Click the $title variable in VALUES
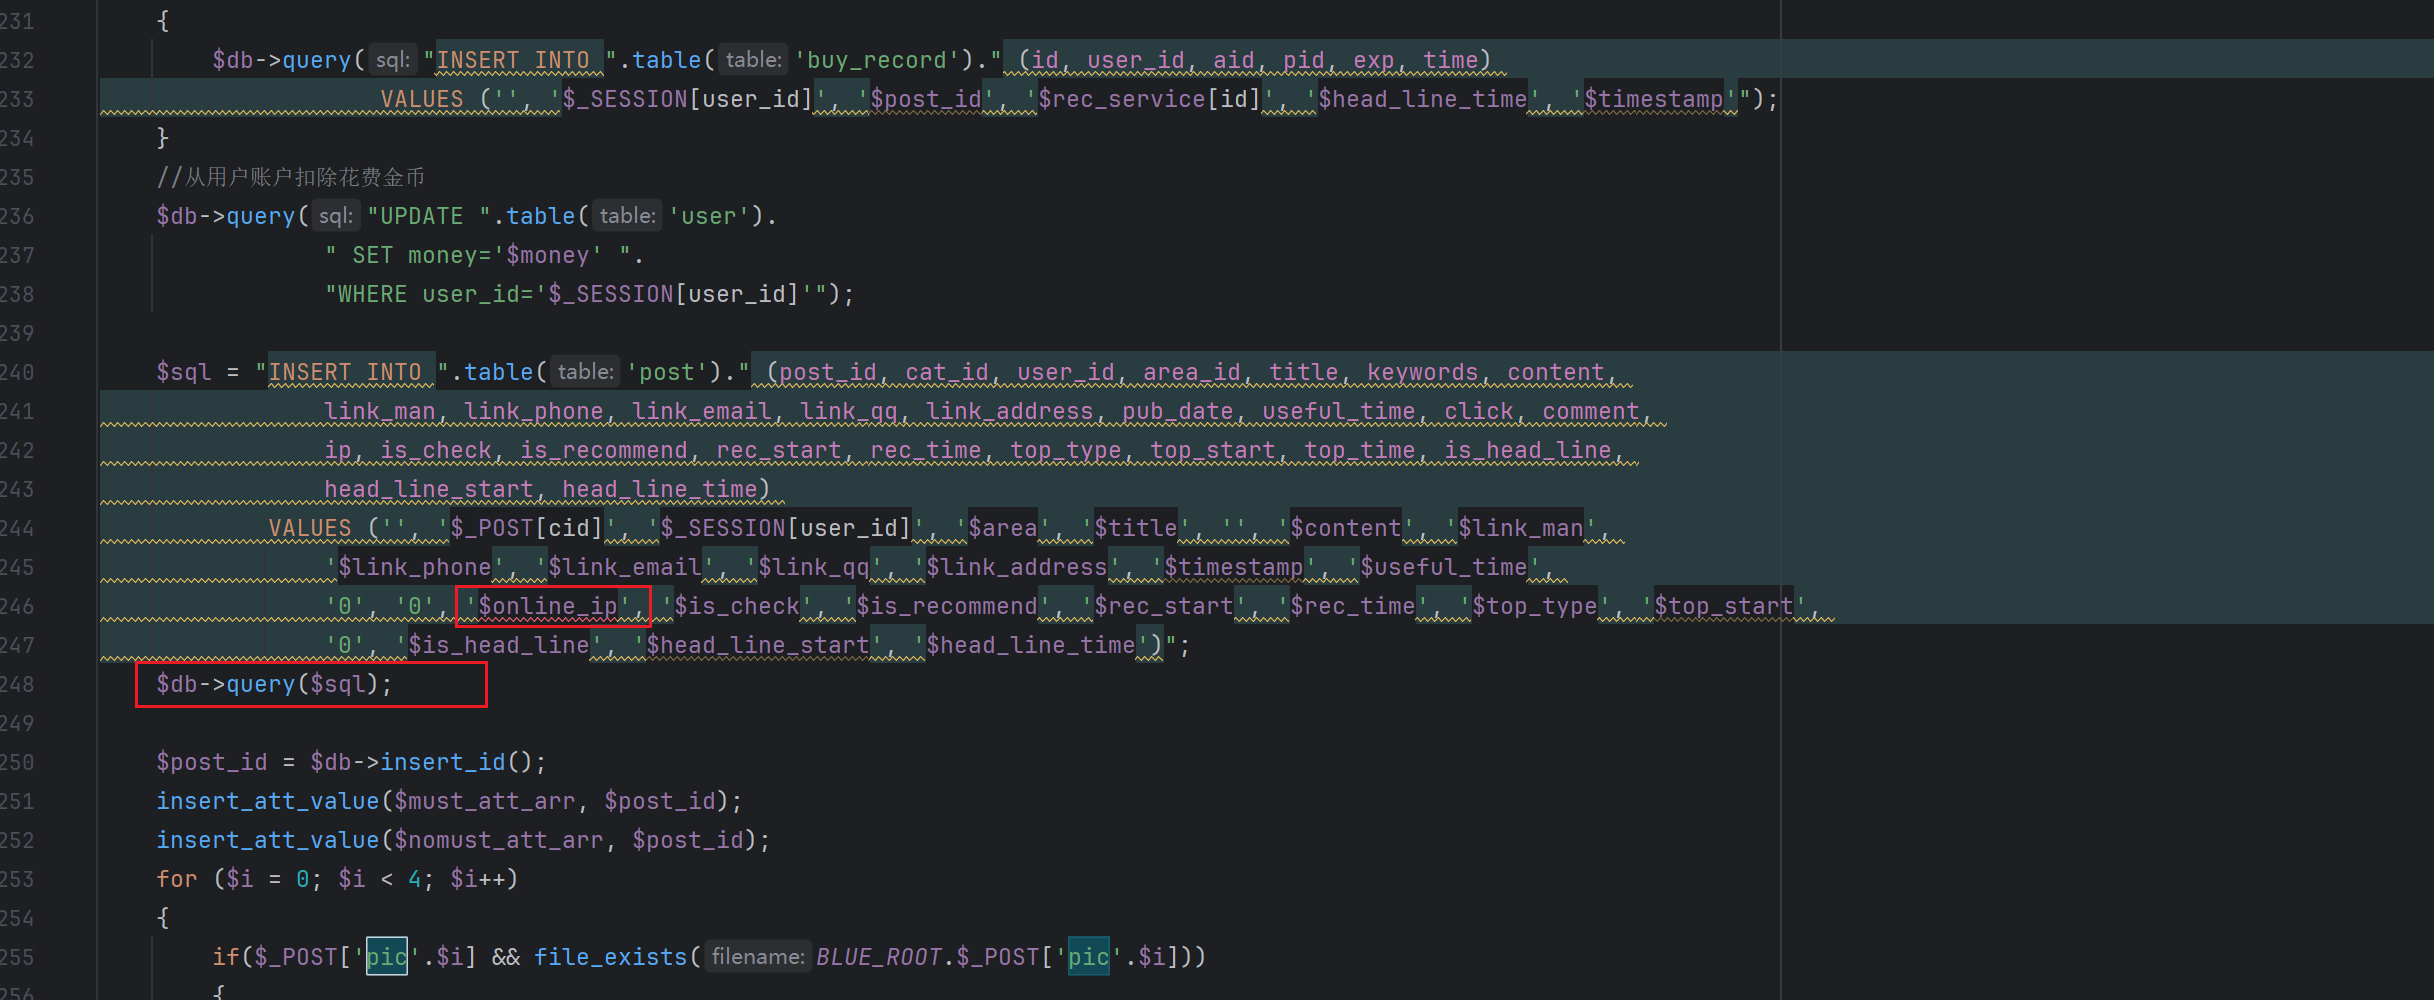 click(x=1136, y=528)
